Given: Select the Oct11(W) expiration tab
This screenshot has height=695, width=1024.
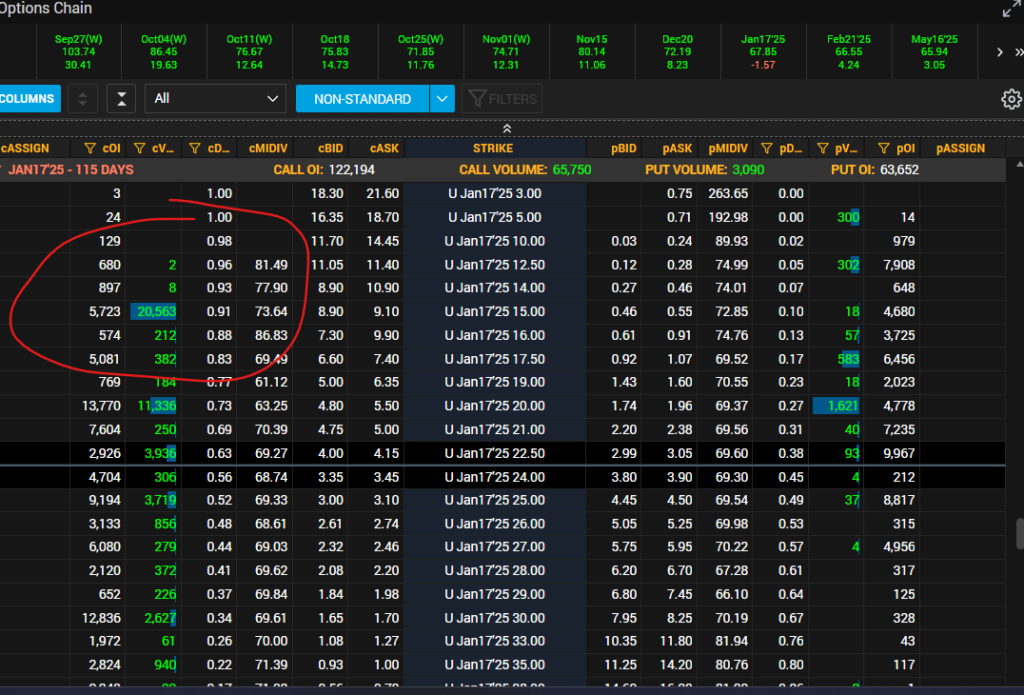Looking at the screenshot, I should (x=249, y=52).
